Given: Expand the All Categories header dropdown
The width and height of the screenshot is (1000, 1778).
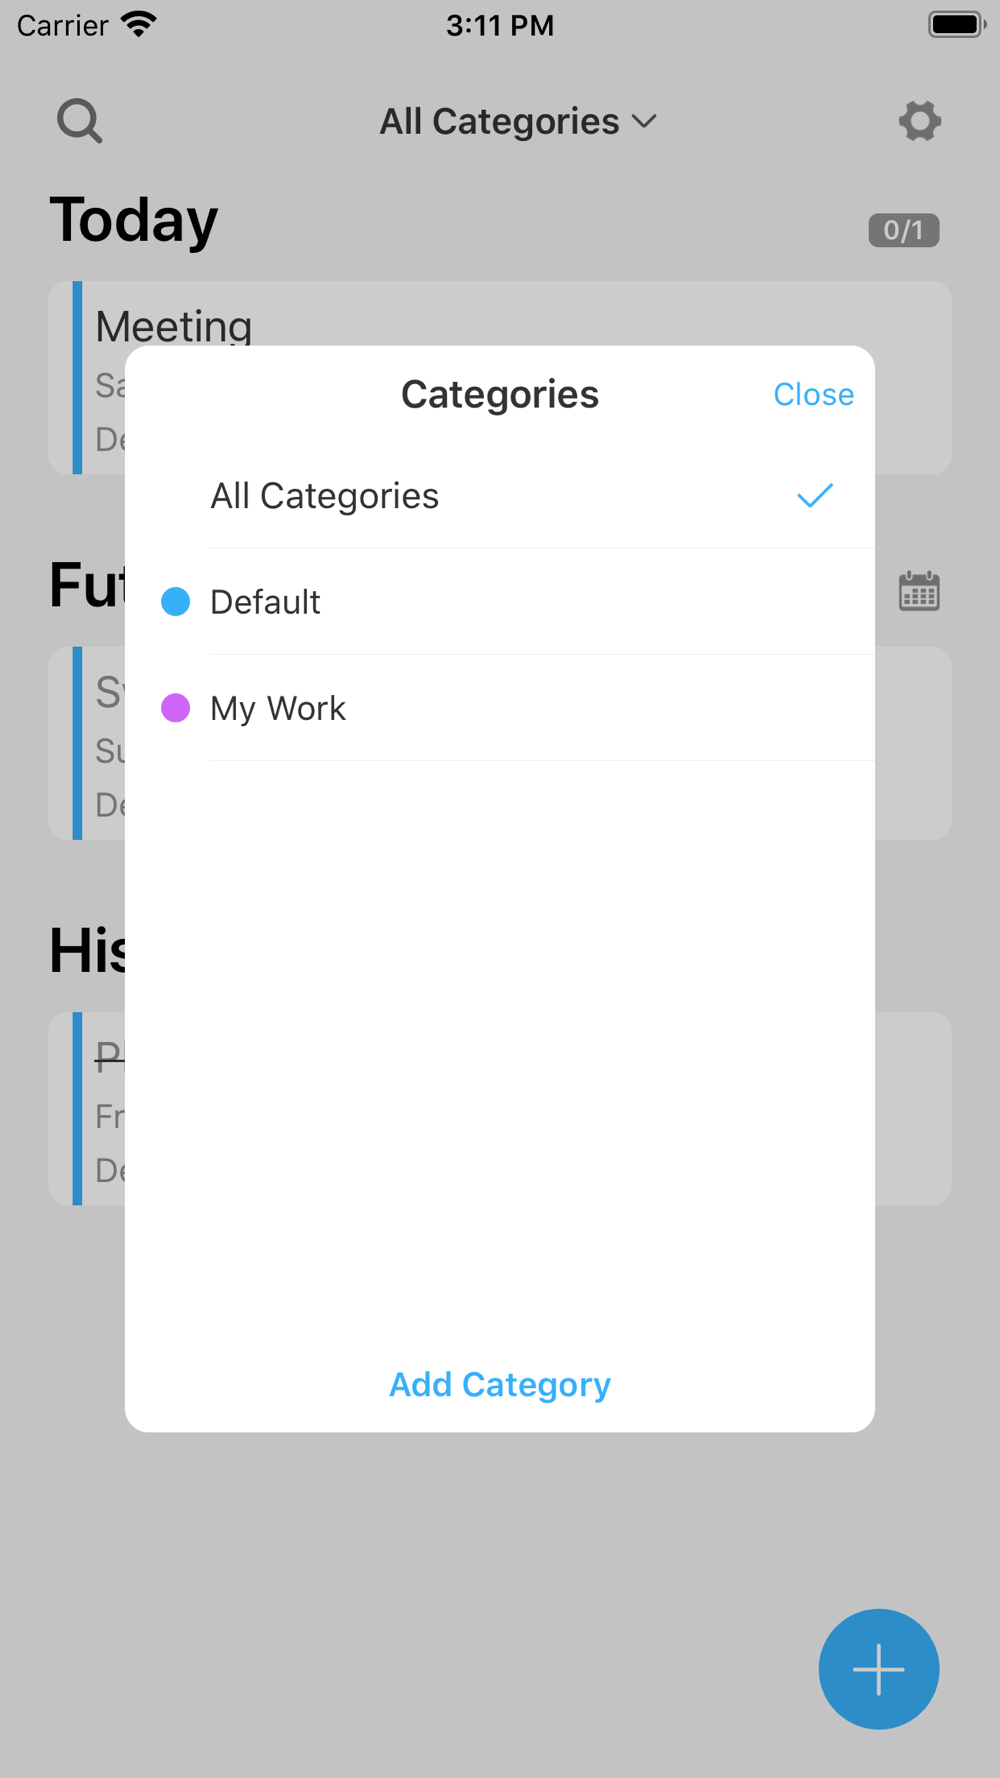Looking at the screenshot, I should [518, 121].
